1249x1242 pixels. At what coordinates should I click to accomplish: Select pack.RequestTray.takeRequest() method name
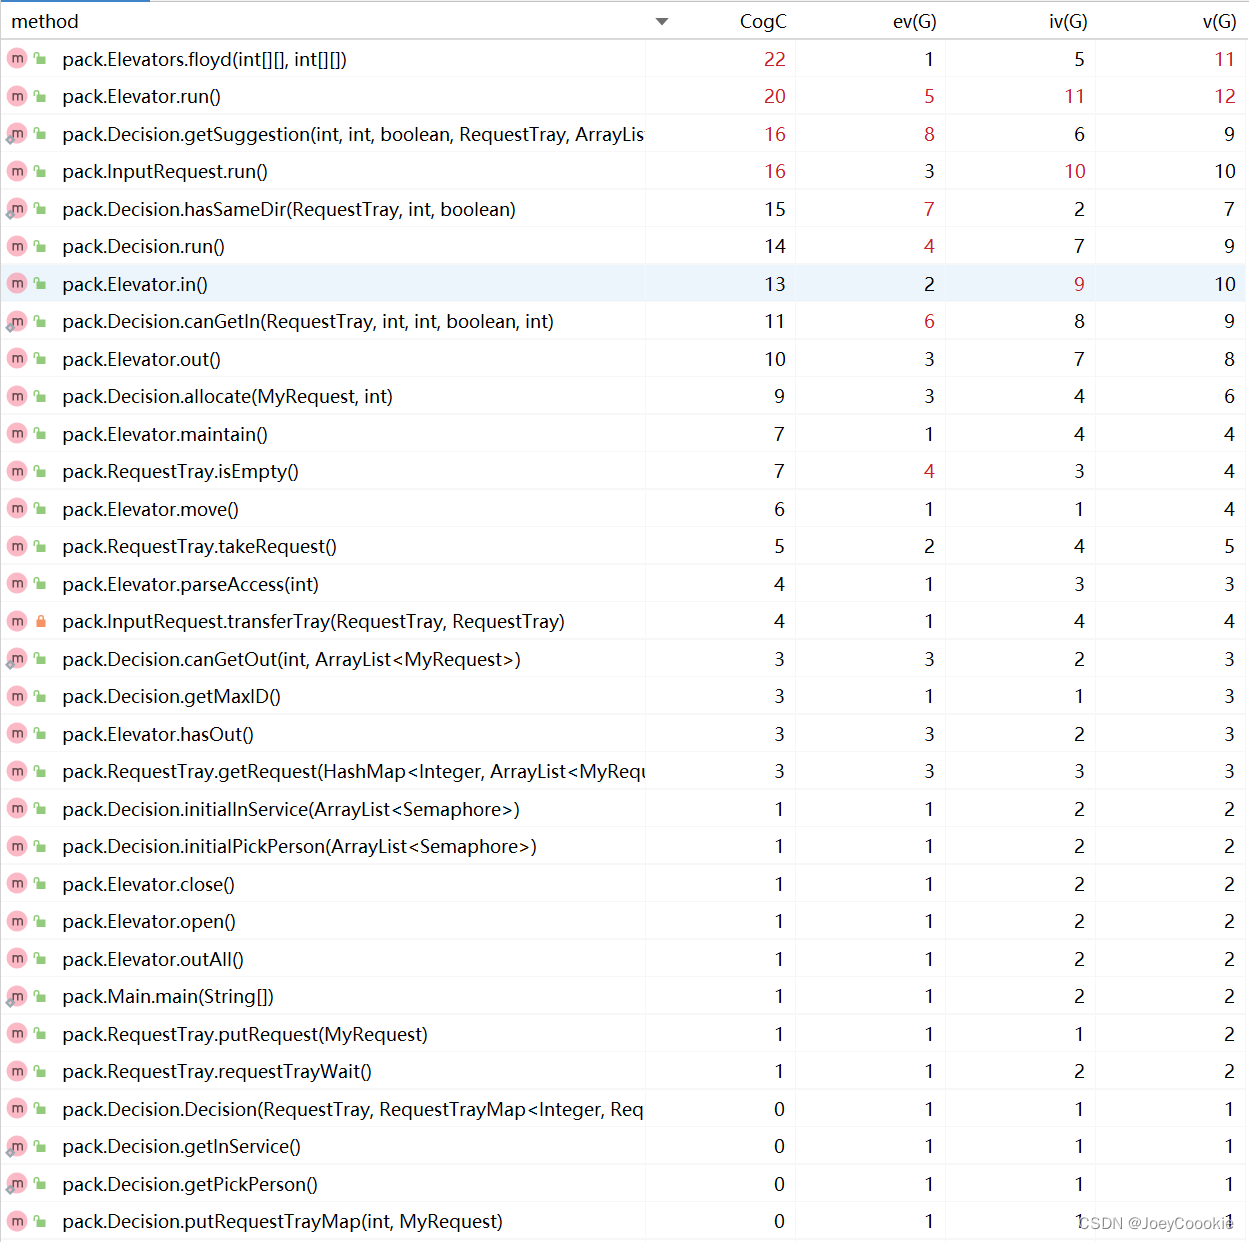pos(199,546)
